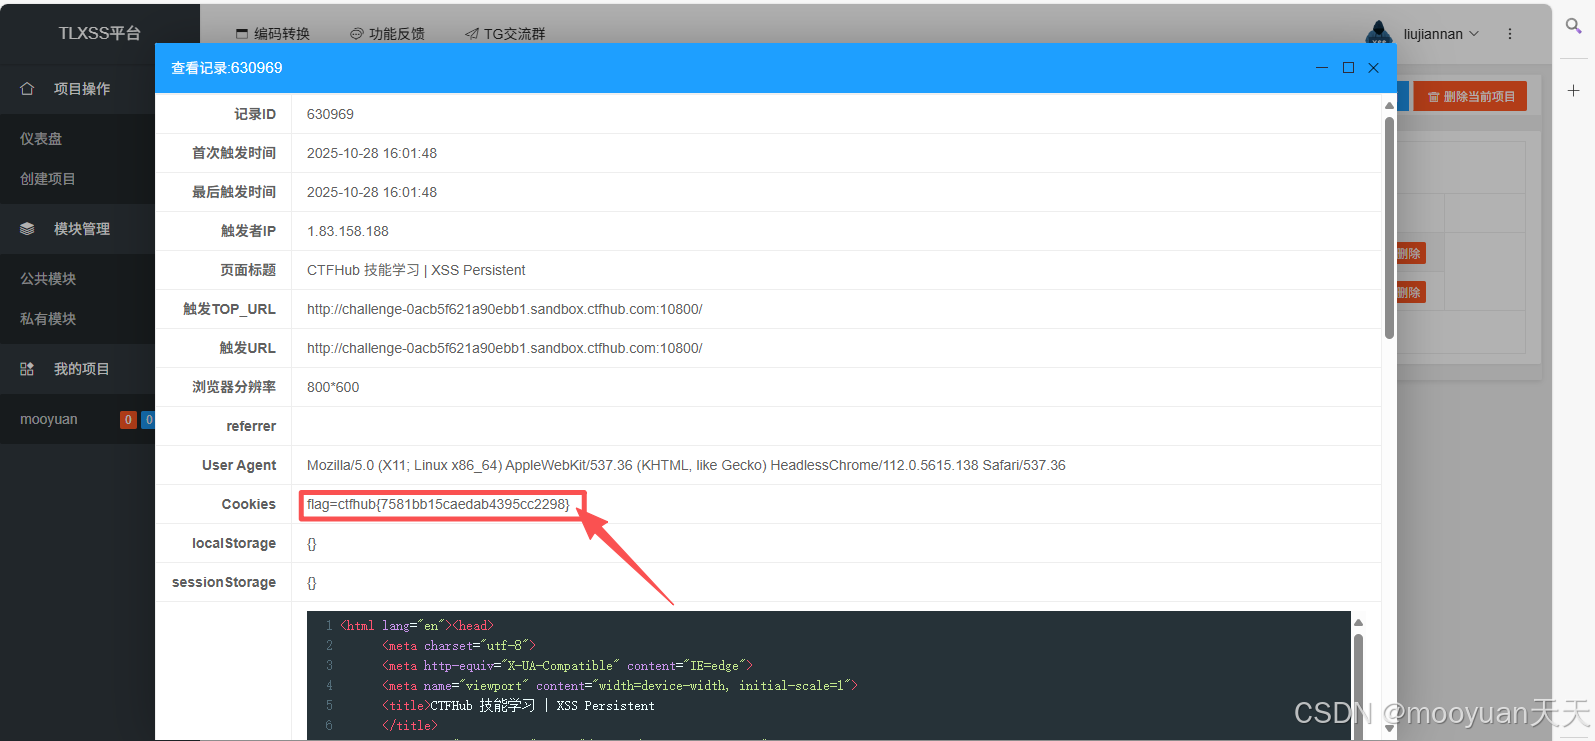This screenshot has height=741, width=1595.
Task: Click the title tag code line
Action: (x=518, y=706)
